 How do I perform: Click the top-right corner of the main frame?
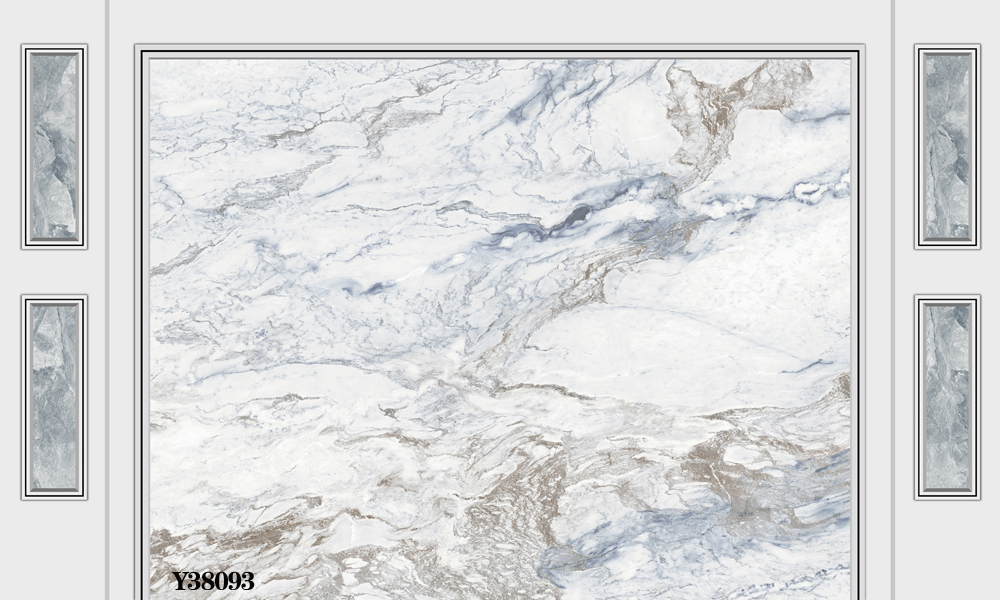tap(857, 52)
